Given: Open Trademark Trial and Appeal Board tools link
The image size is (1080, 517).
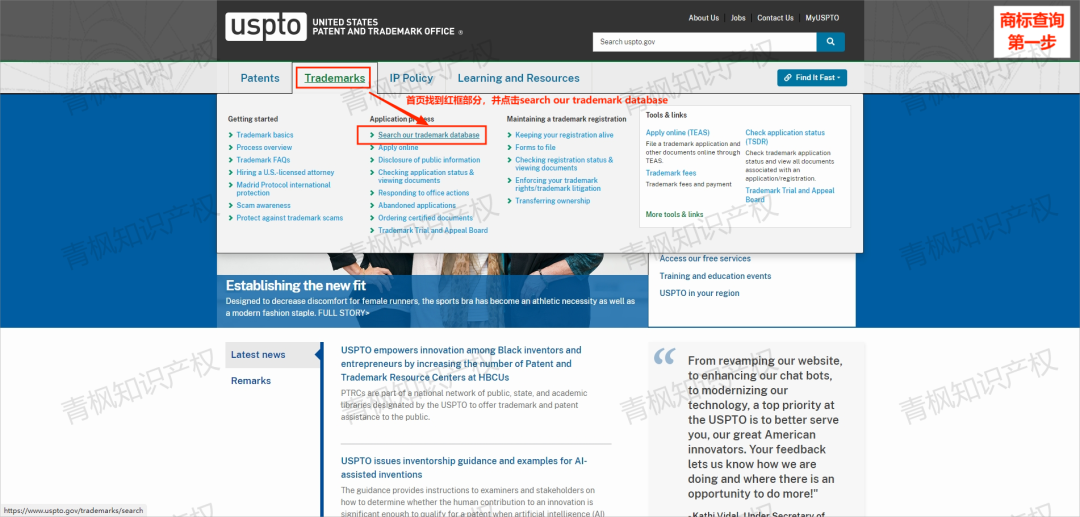Looking at the screenshot, I should (789, 195).
